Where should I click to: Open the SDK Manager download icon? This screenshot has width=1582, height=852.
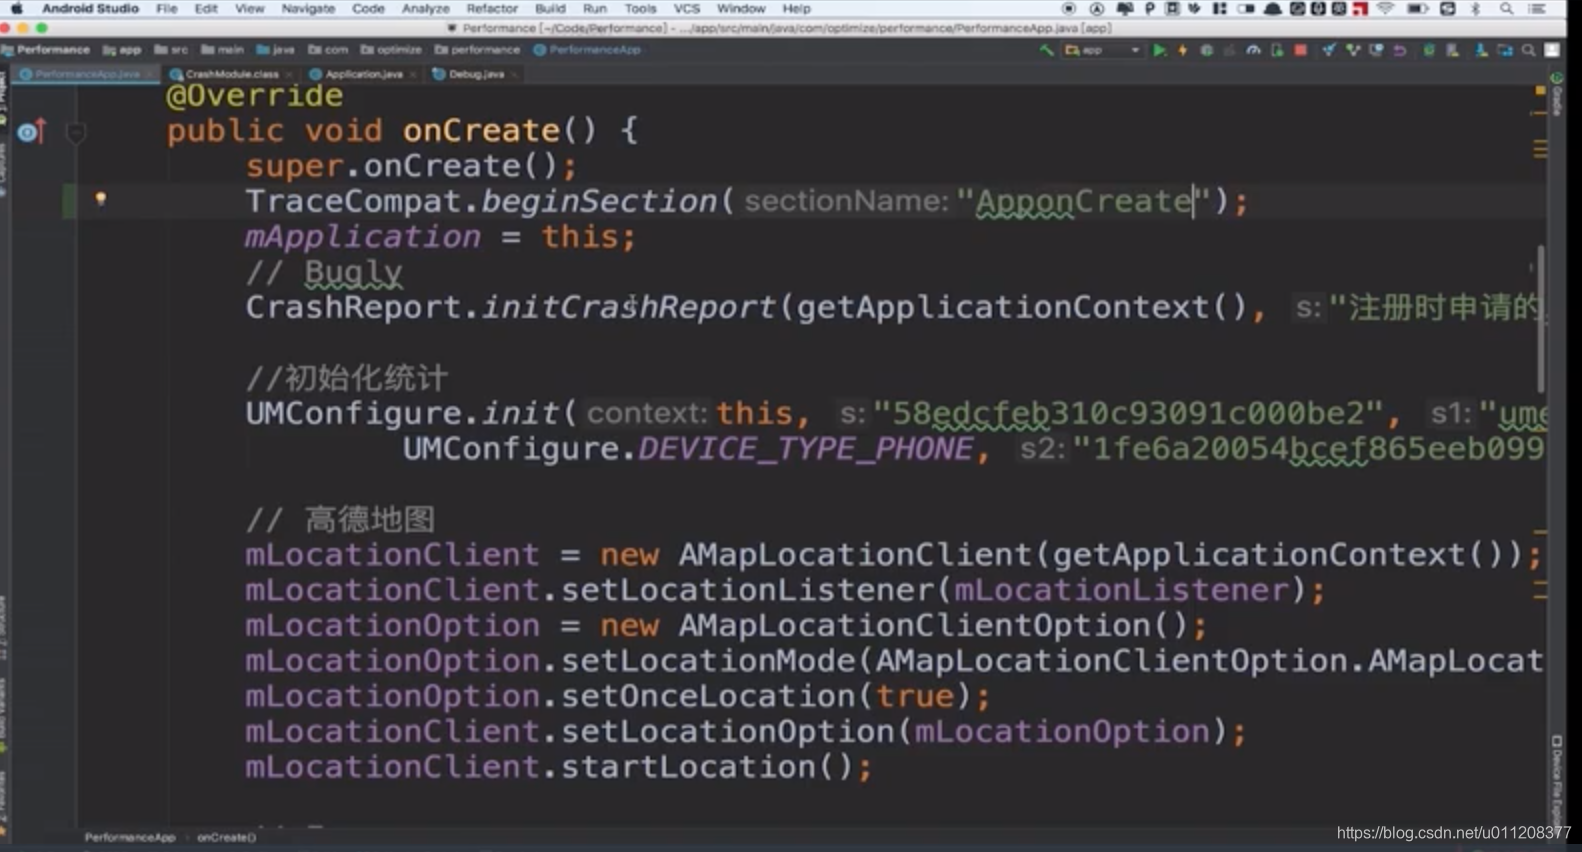[x=1481, y=49]
